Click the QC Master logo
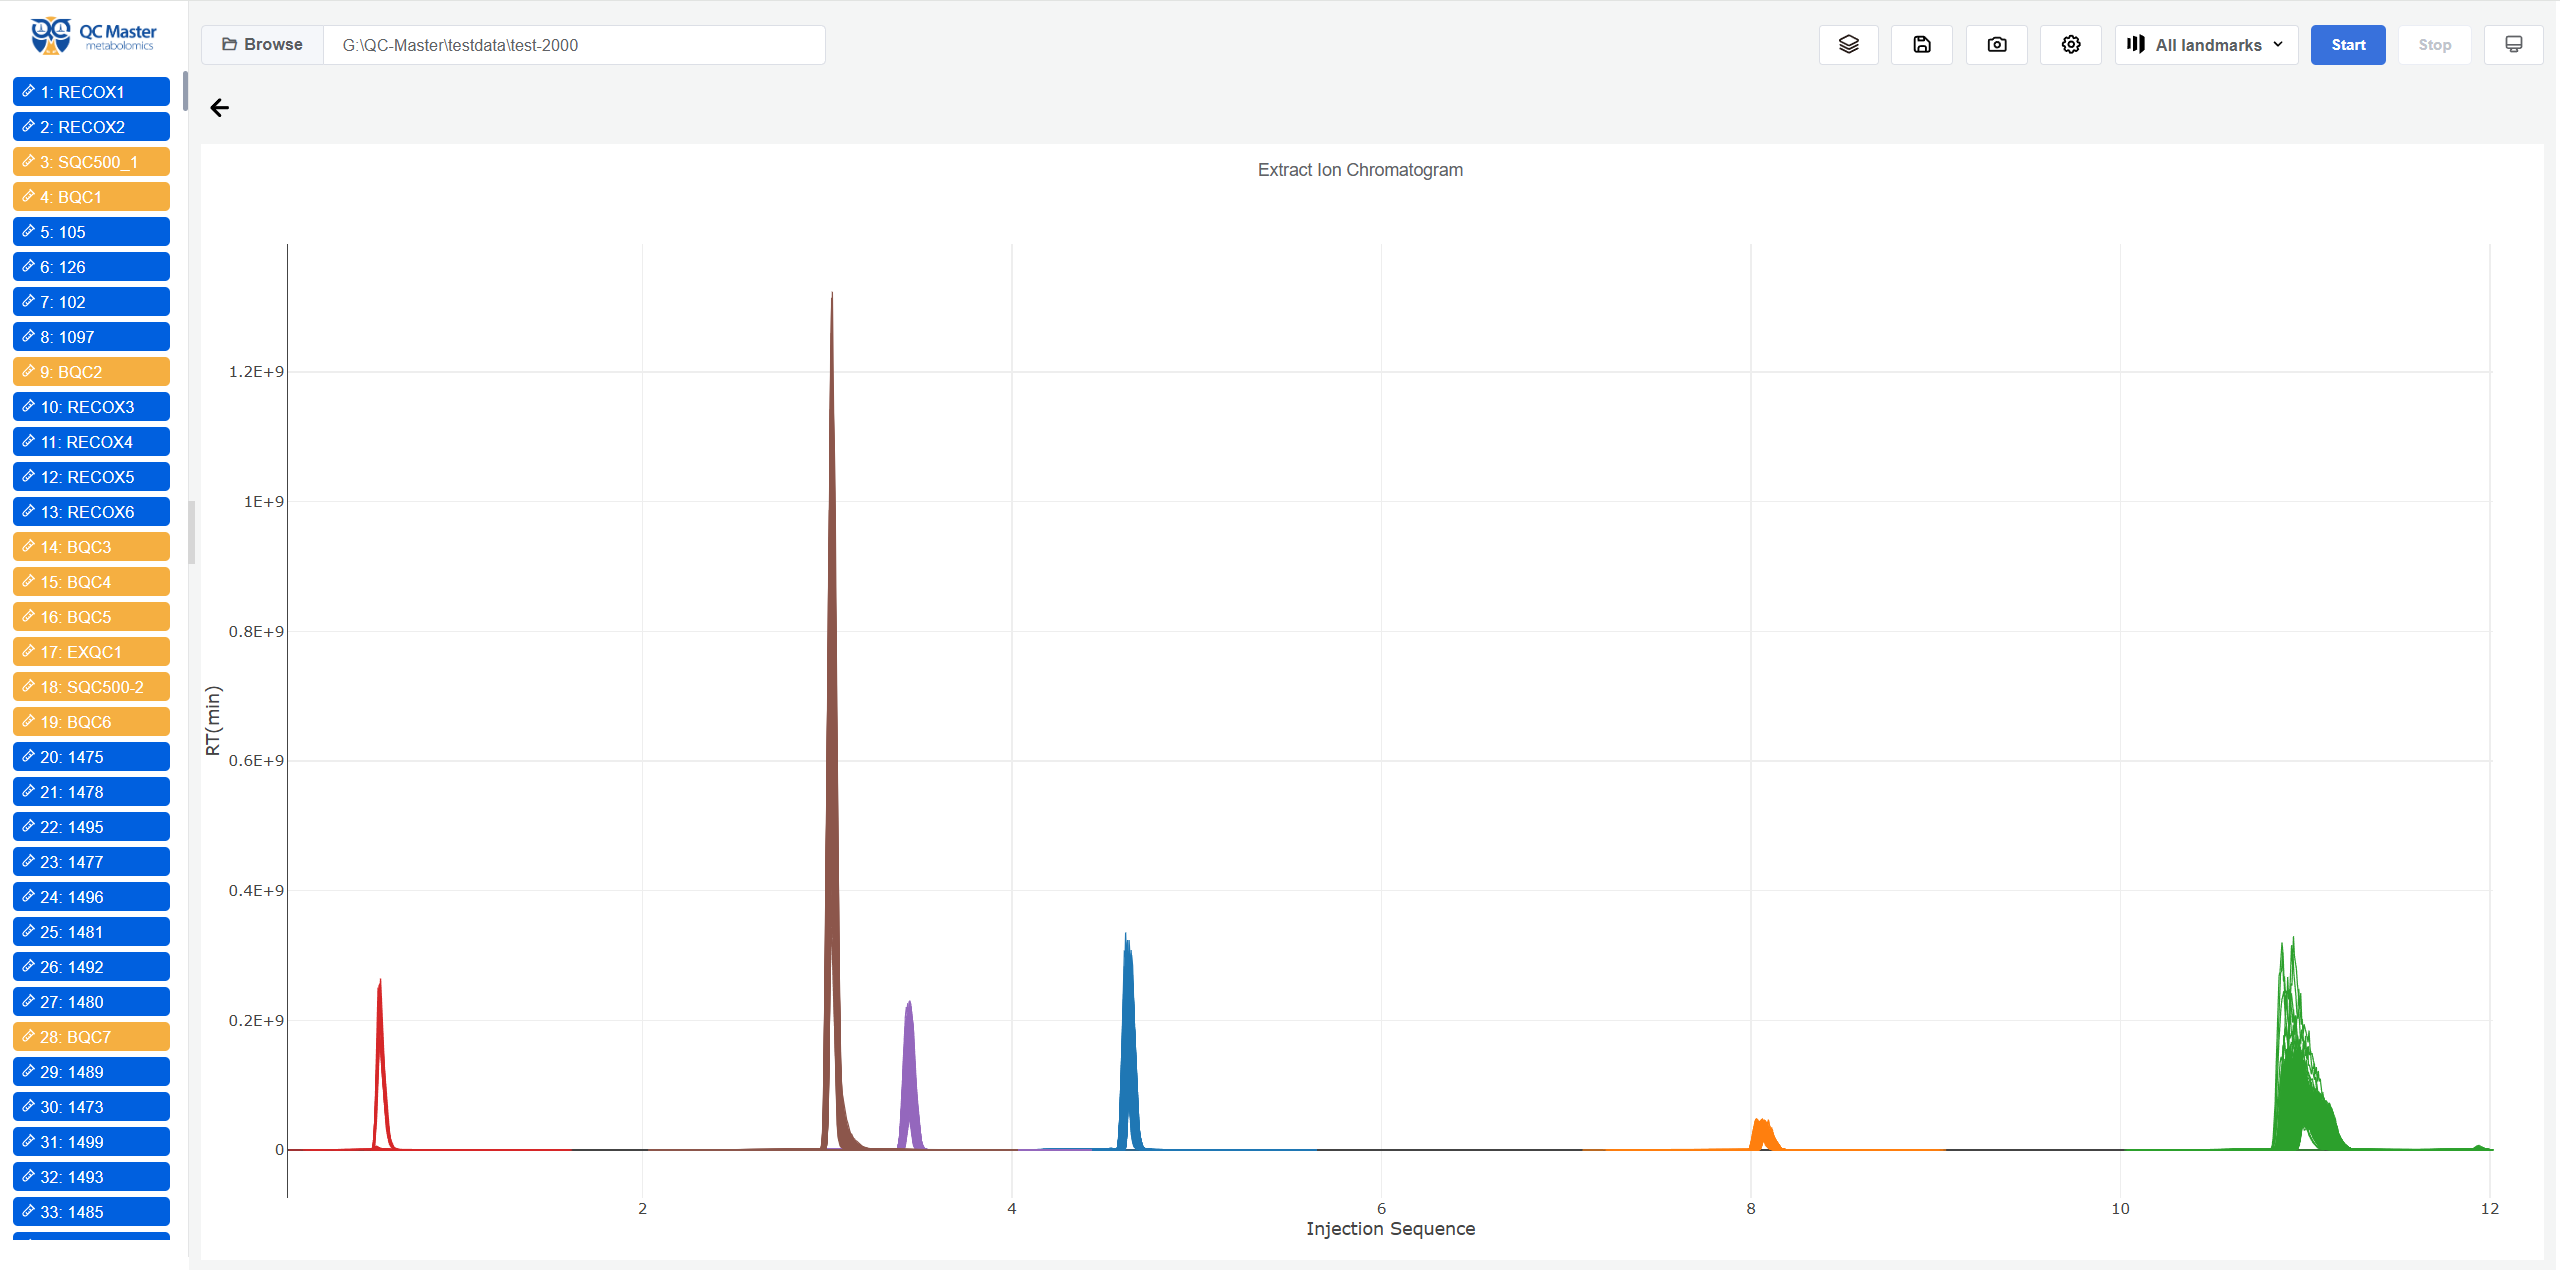The width and height of the screenshot is (2560, 1270). point(92,36)
